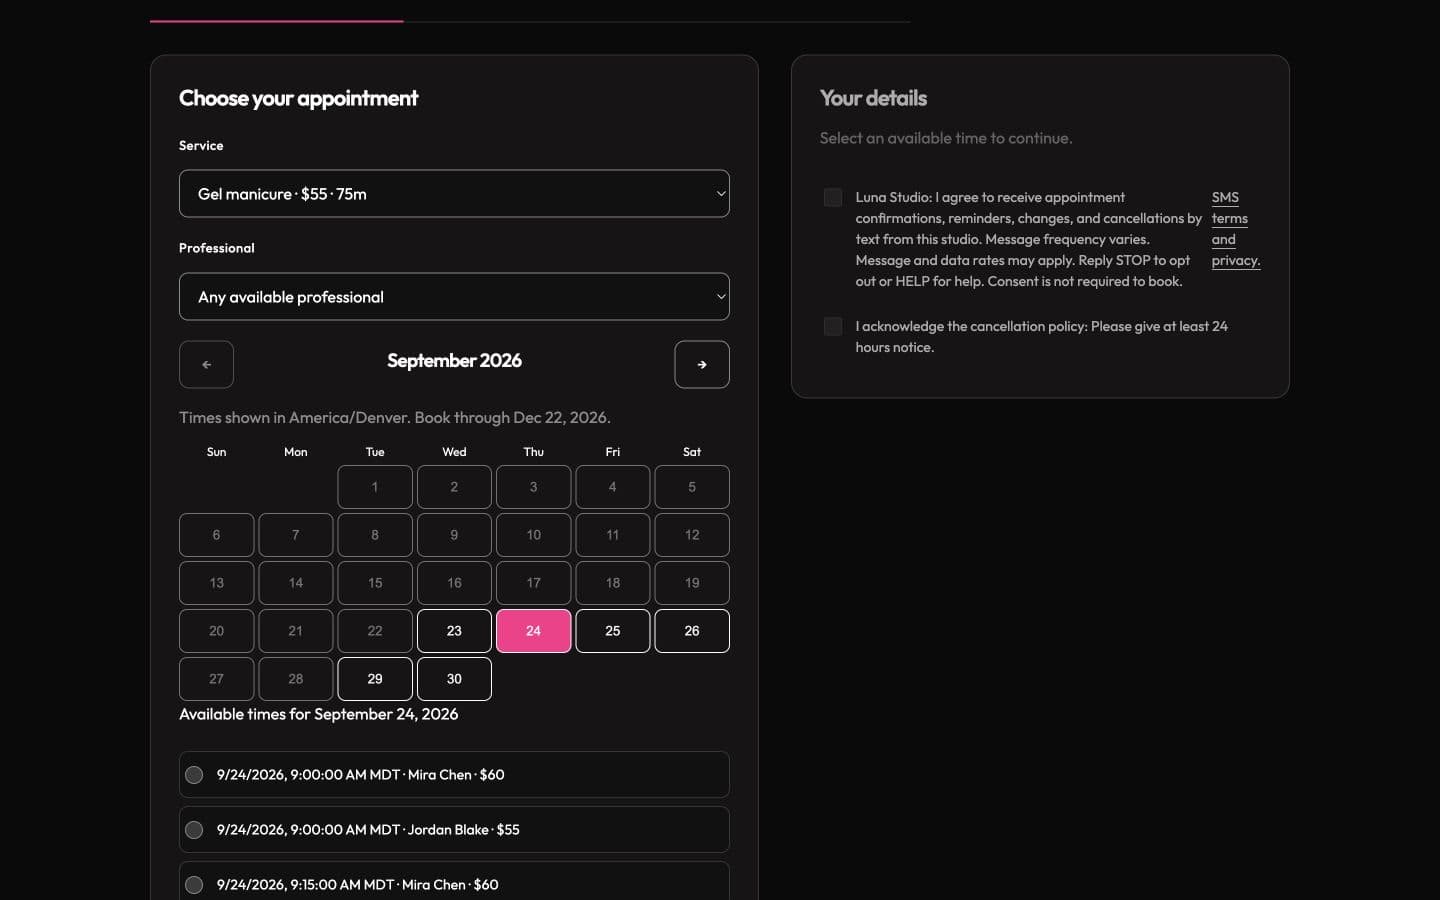Open the Service dropdown showing Gel manicure
The image size is (1440, 900).
pos(454,193)
